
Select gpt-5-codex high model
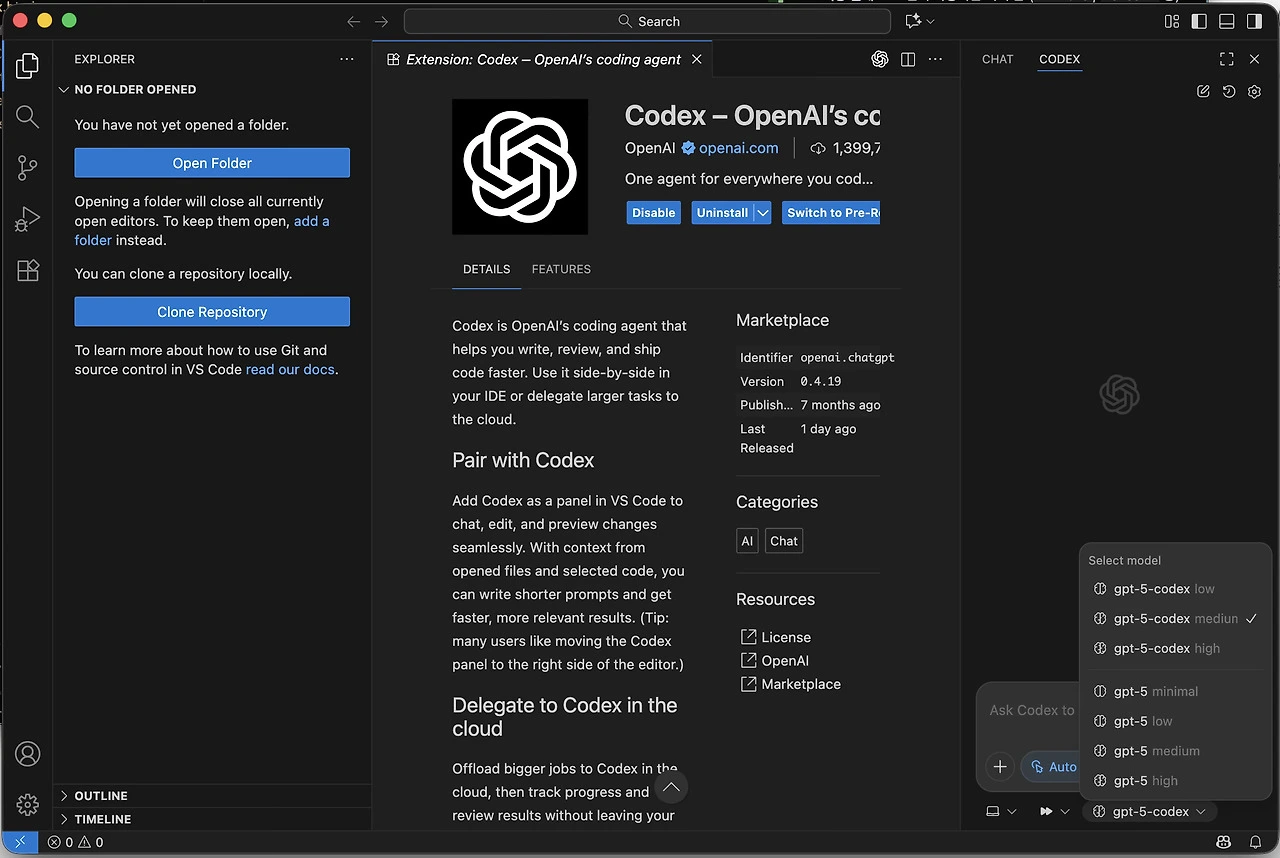[x=1175, y=648]
